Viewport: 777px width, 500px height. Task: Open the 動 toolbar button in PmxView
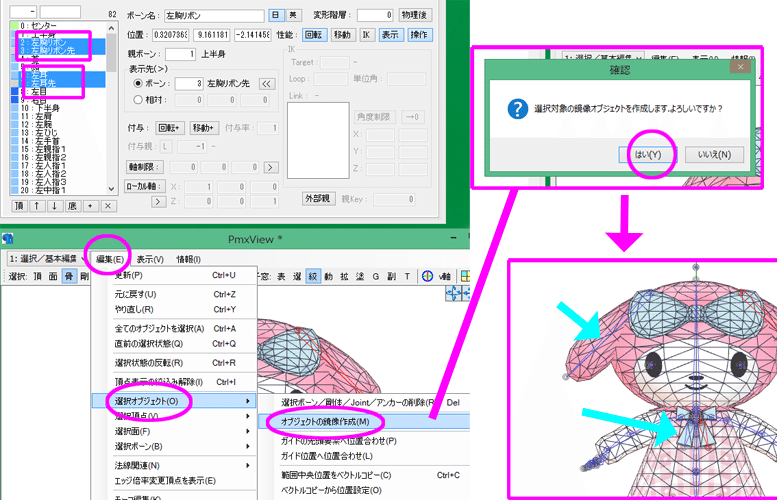click(x=329, y=277)
